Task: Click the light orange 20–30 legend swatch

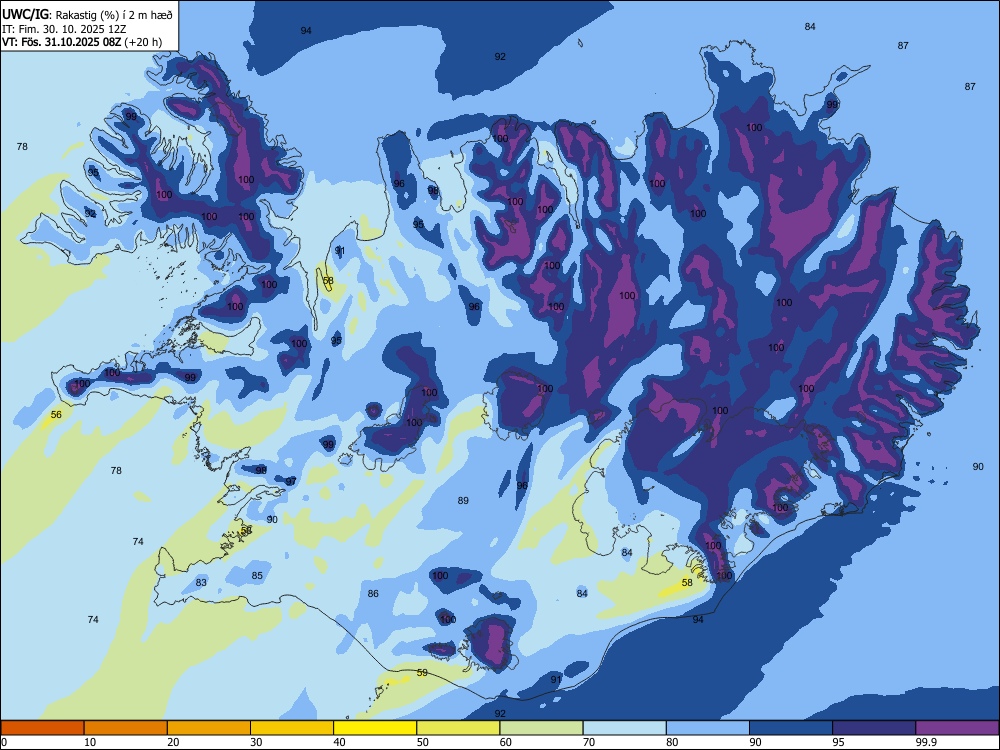Action: [209, 728]
